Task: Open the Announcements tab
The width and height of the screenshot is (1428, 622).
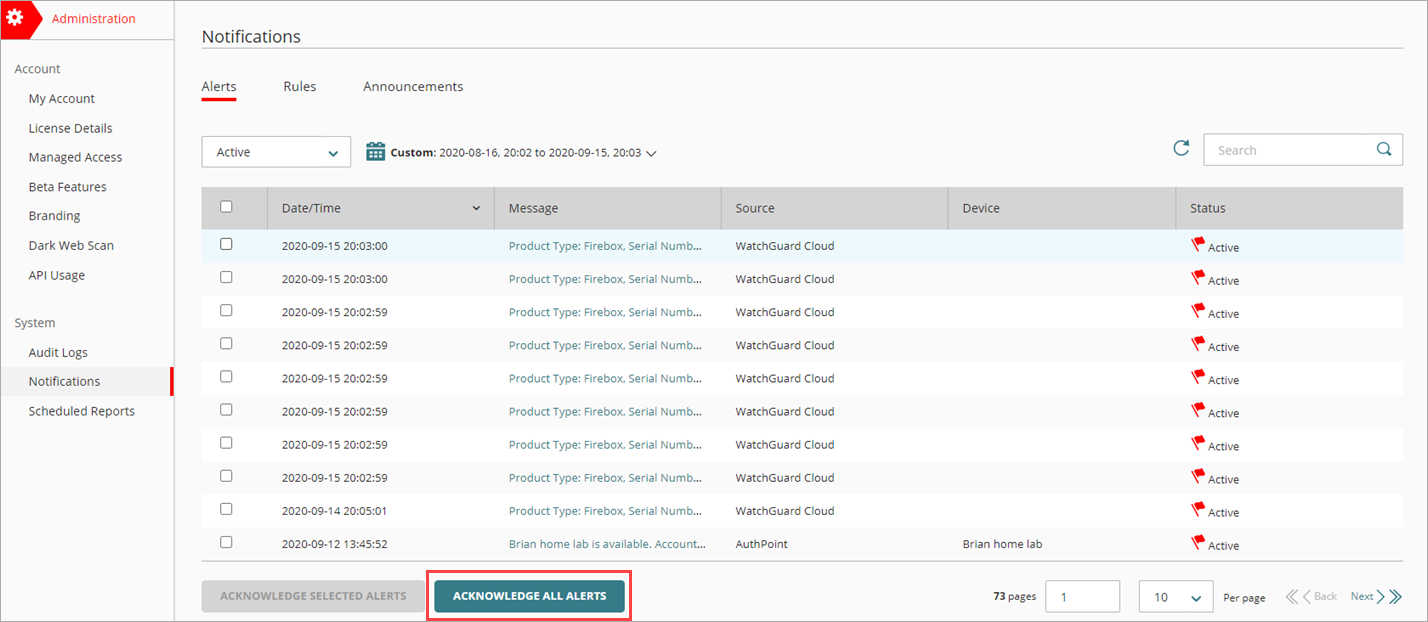Action: pos(413,86)
